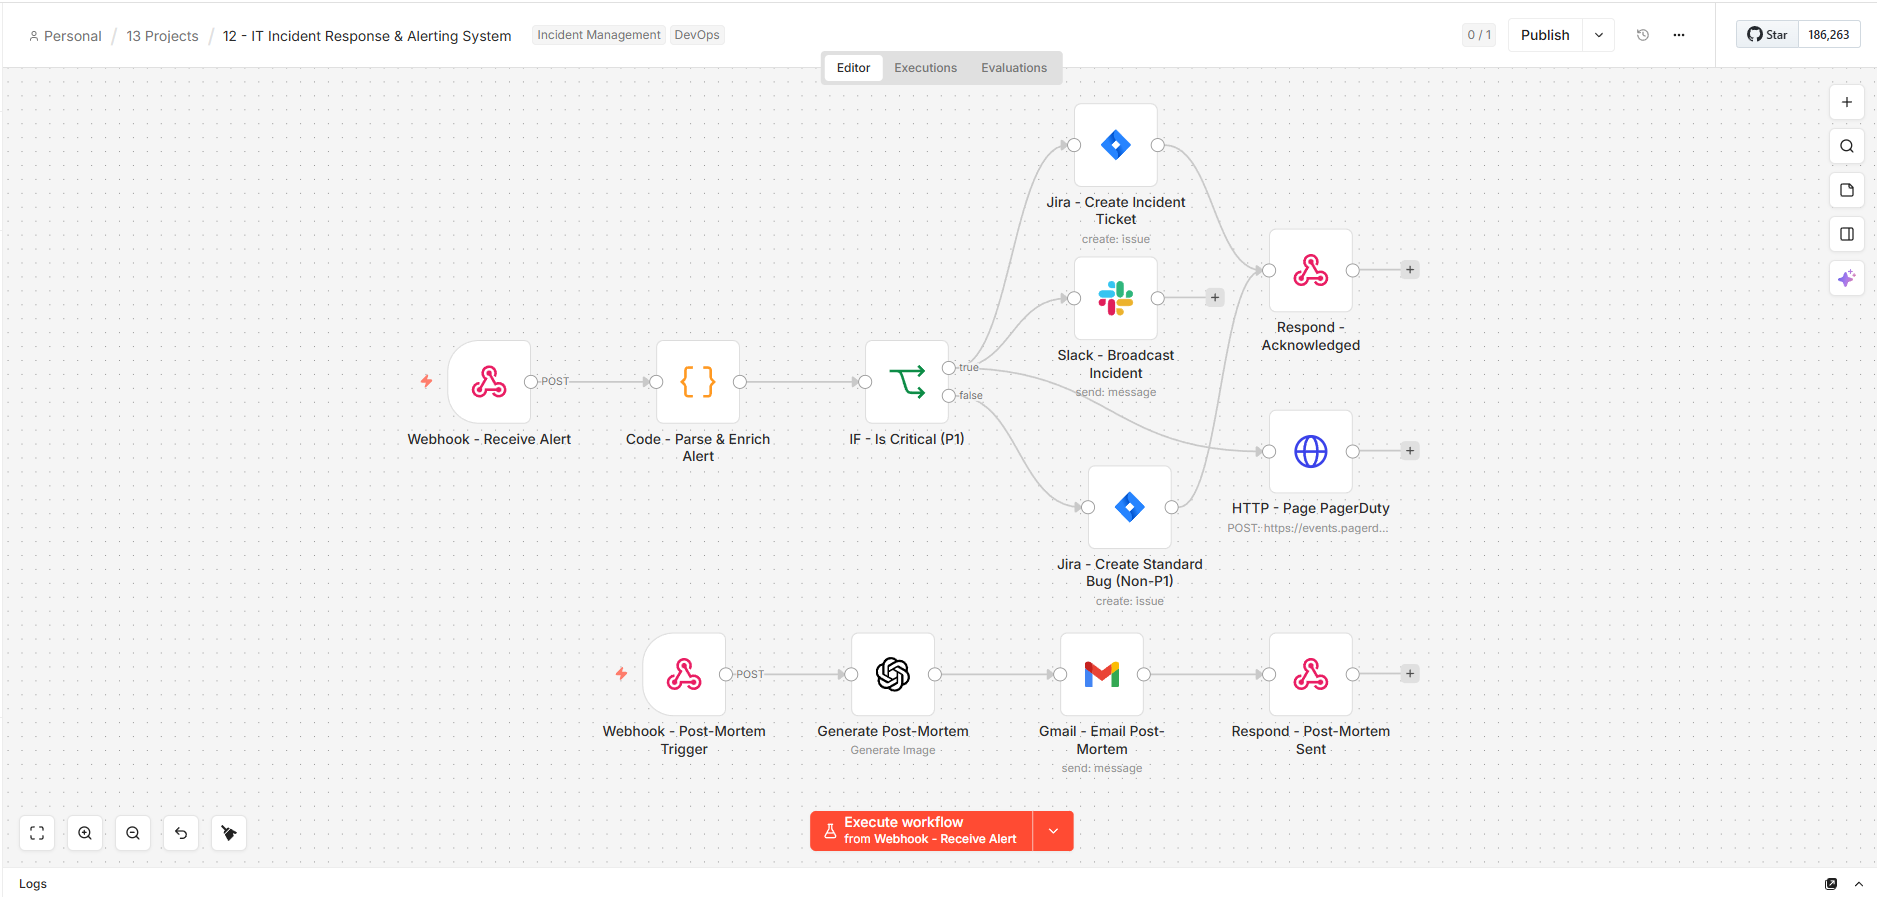Add node after Respond - Post-Mortem Sent output
This screenshot has width=1877, height=897.
tap(1410, 674)
